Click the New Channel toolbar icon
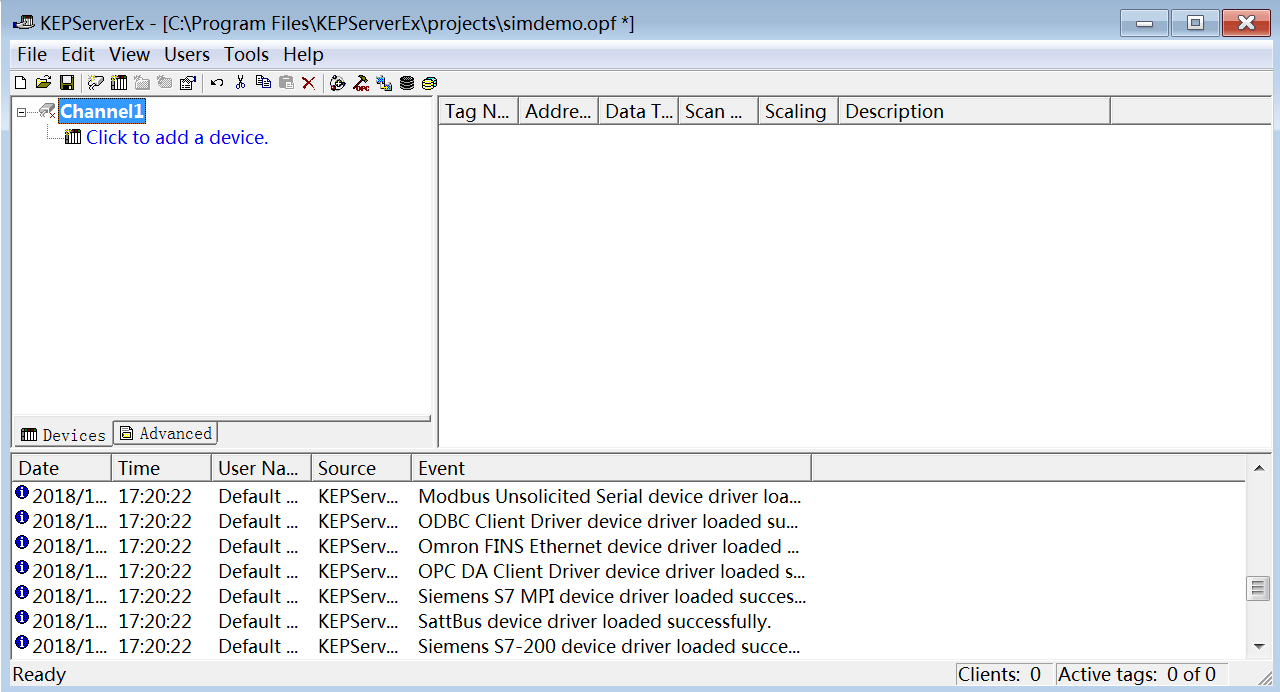 (x=96, y=83)
